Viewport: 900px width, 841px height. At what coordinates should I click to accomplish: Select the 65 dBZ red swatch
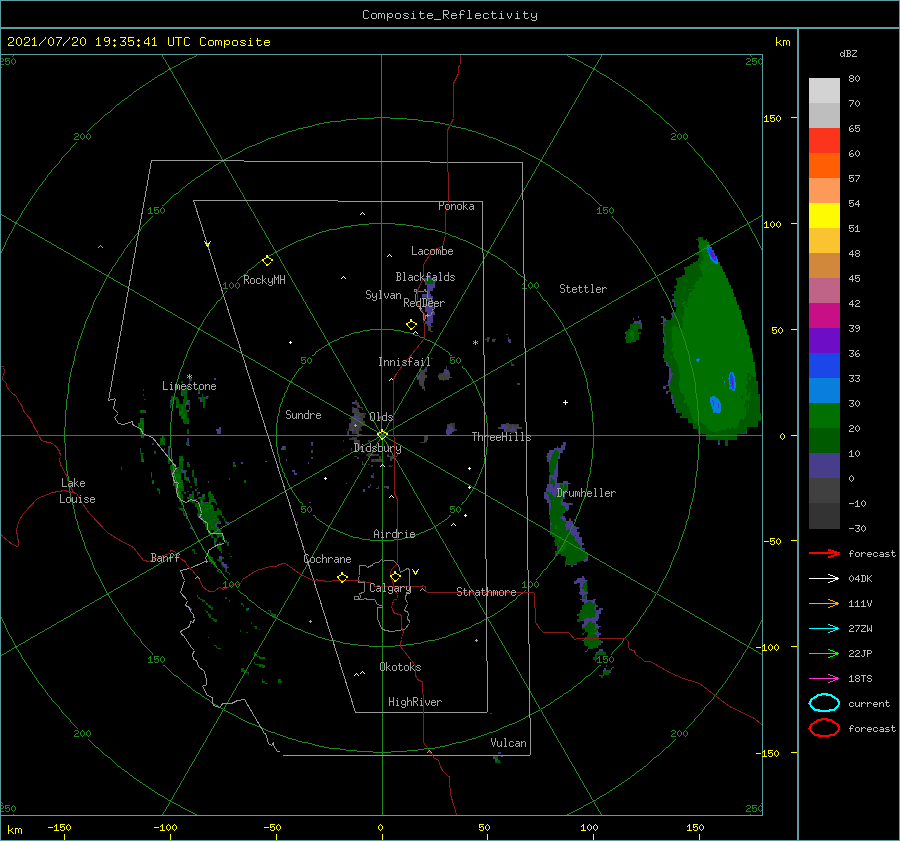point(824,141)
